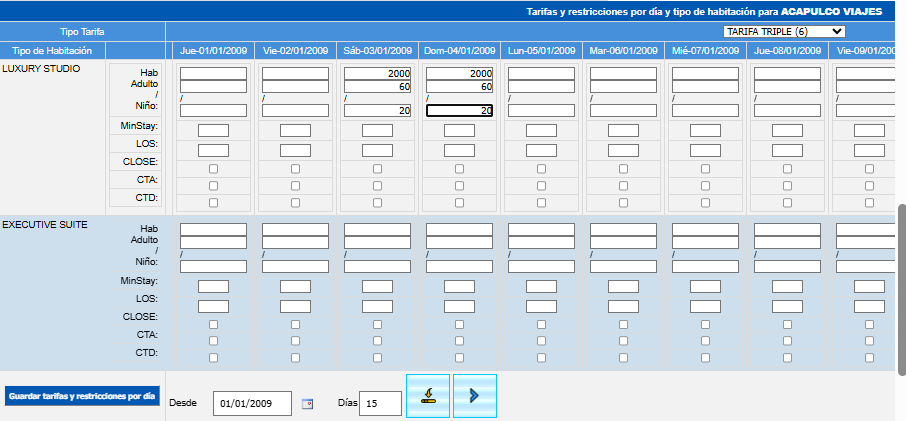This screenshot has width=906, height=421.
Task: Click the Jue-01/01/2009 column header
Action: pos(213,50)
